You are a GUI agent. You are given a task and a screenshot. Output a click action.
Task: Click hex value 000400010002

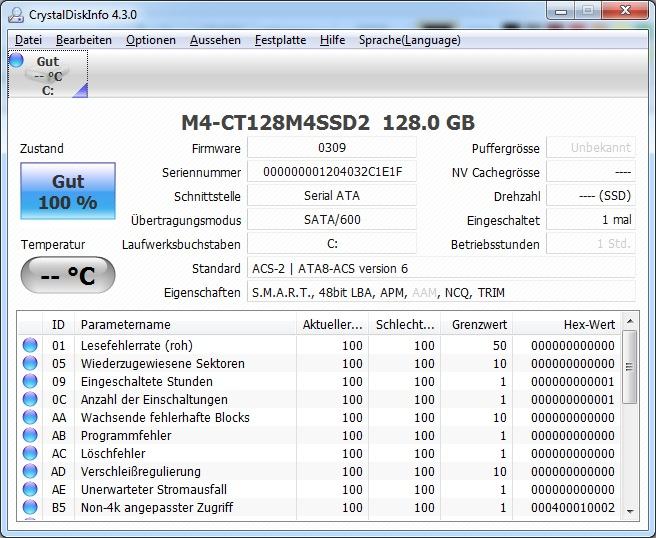click(573, 507)
